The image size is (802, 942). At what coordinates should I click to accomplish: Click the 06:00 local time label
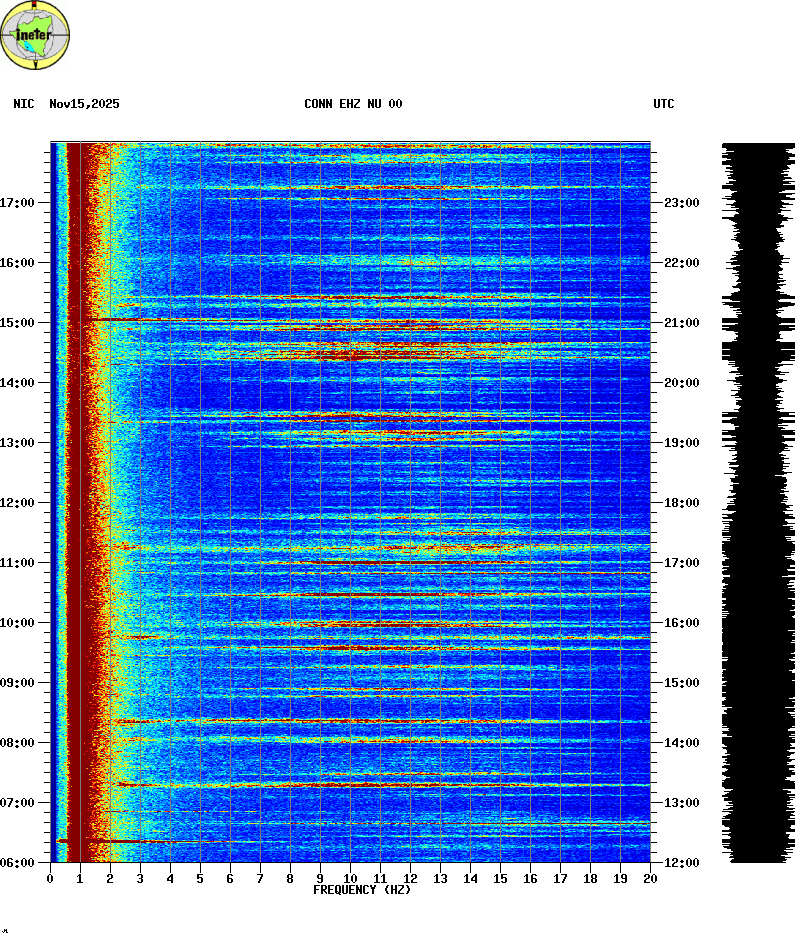click(18, 863)
